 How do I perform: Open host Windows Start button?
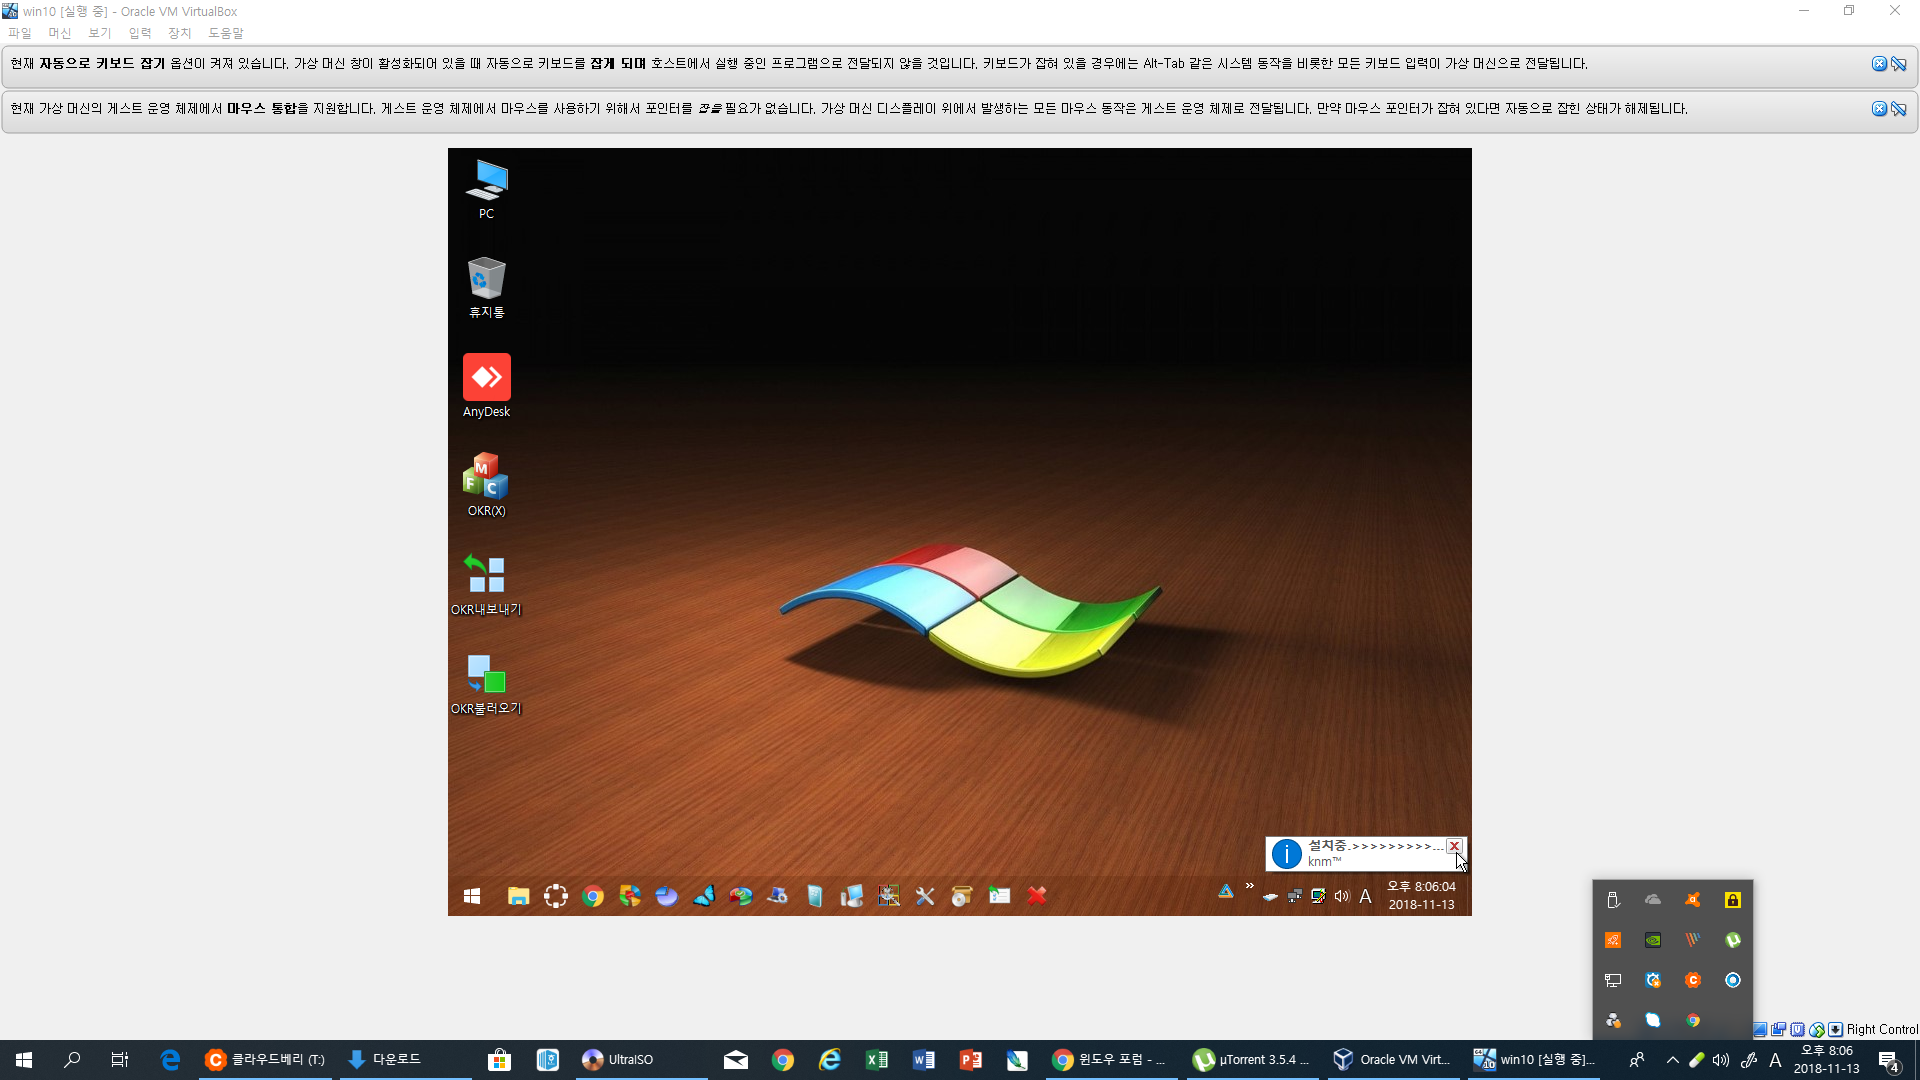[x=24, y=1060]
